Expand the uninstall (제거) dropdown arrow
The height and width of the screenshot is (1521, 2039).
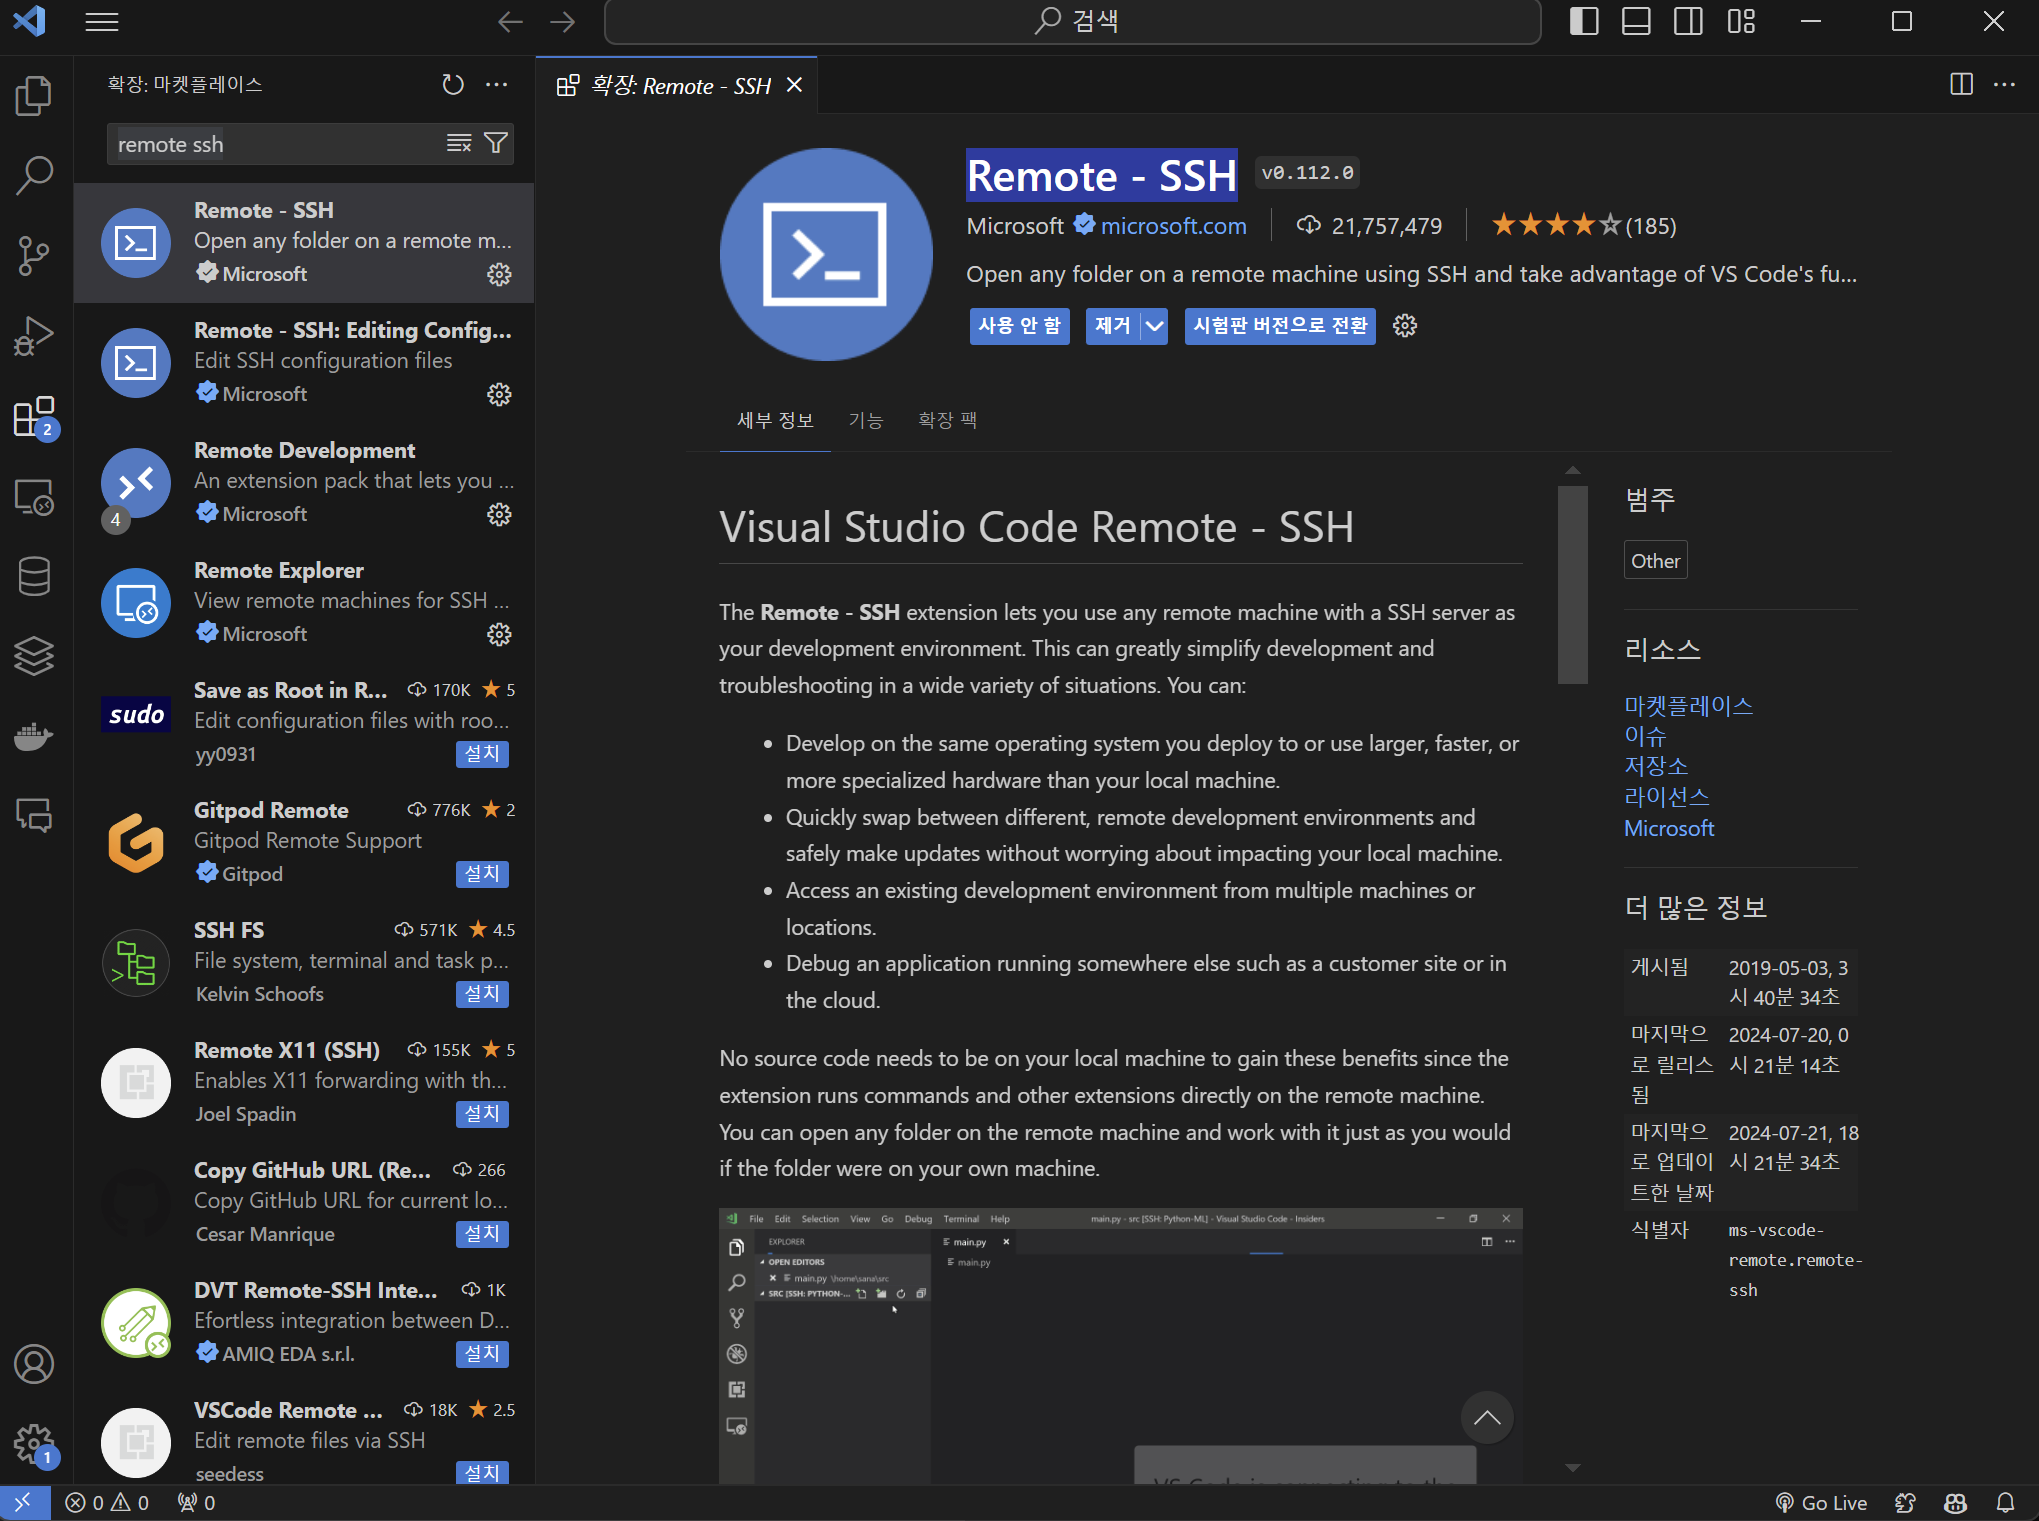coord(1155,326)
